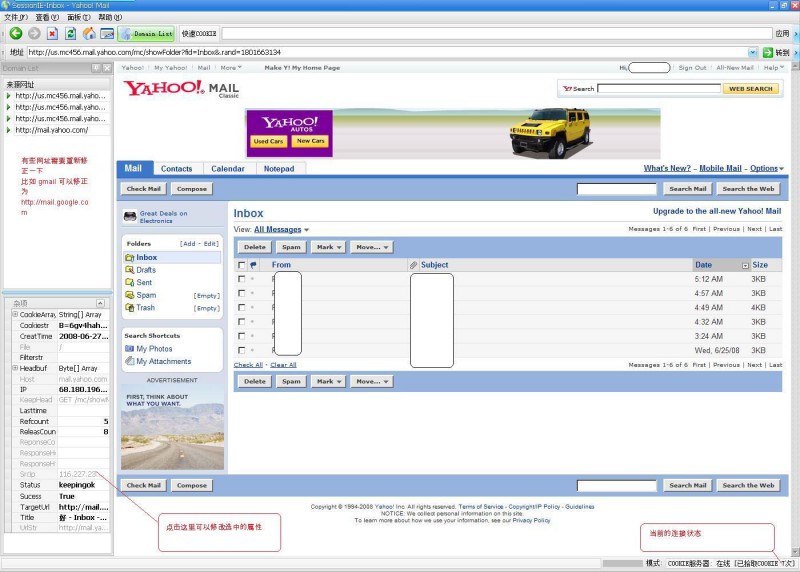The width and height of the screenshot is (800, 572).
Task: Toggle the Domain List toolbar button
Action: click(146, 34)
